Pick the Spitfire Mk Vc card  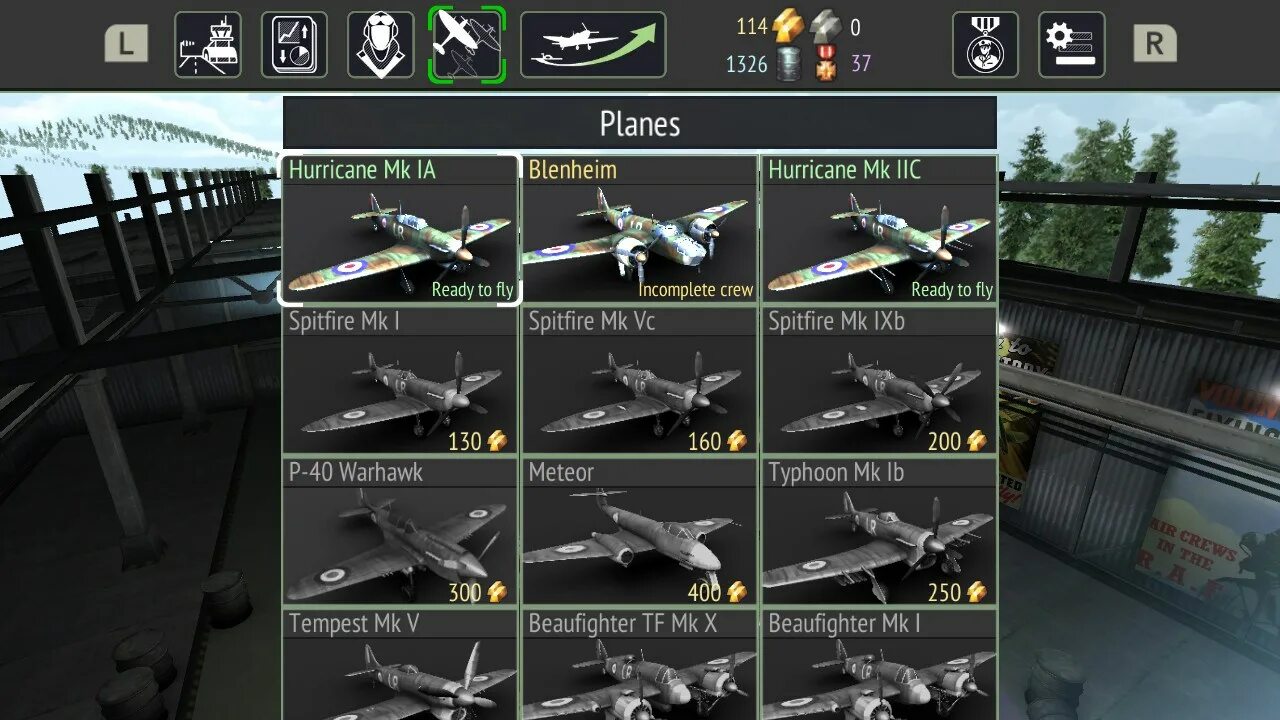(x=639, y=381)
